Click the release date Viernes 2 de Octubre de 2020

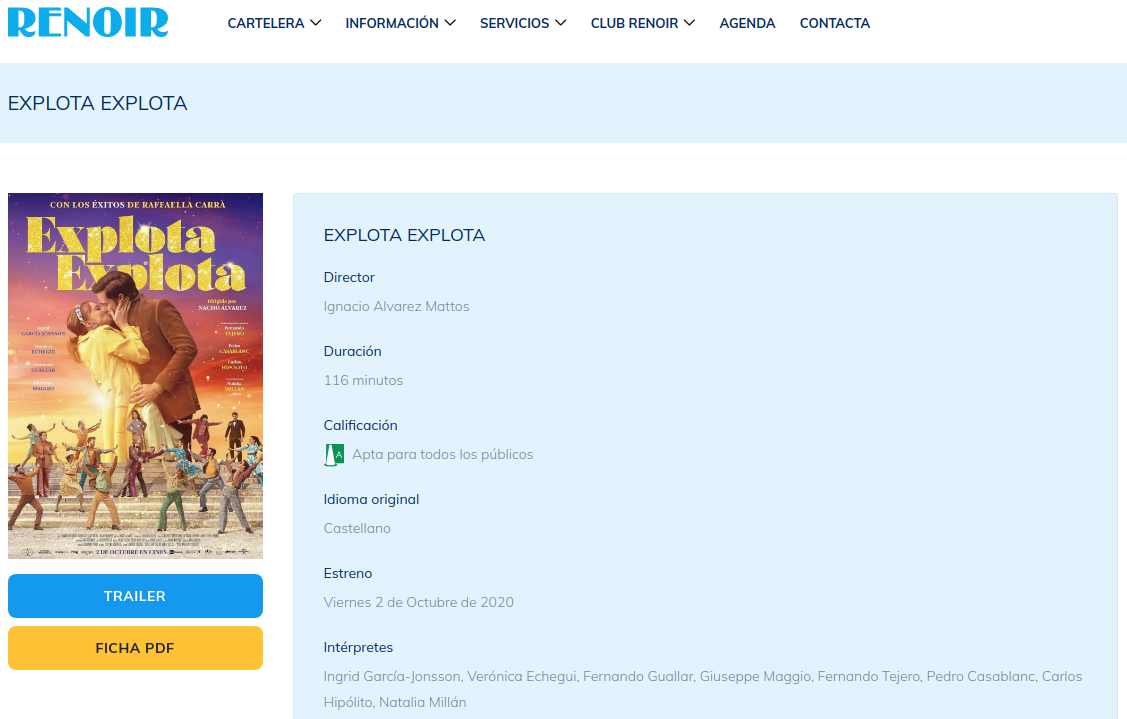[418, 603]
